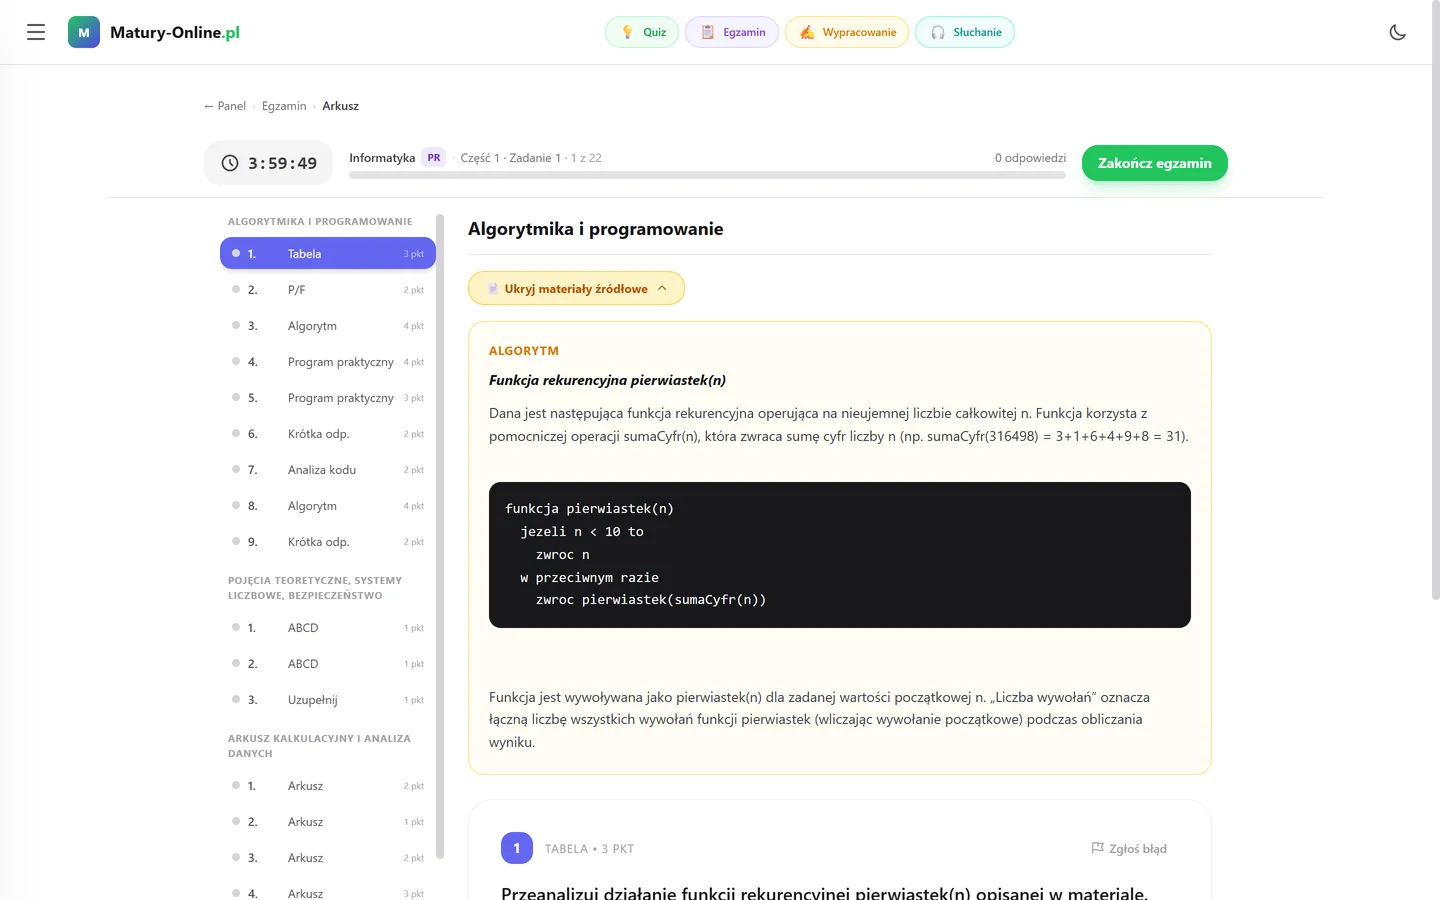The image size is (1440, 900).
Task: Click the Funkcja rekurencyjna pierwiastek(n) title
Action: 607,380
